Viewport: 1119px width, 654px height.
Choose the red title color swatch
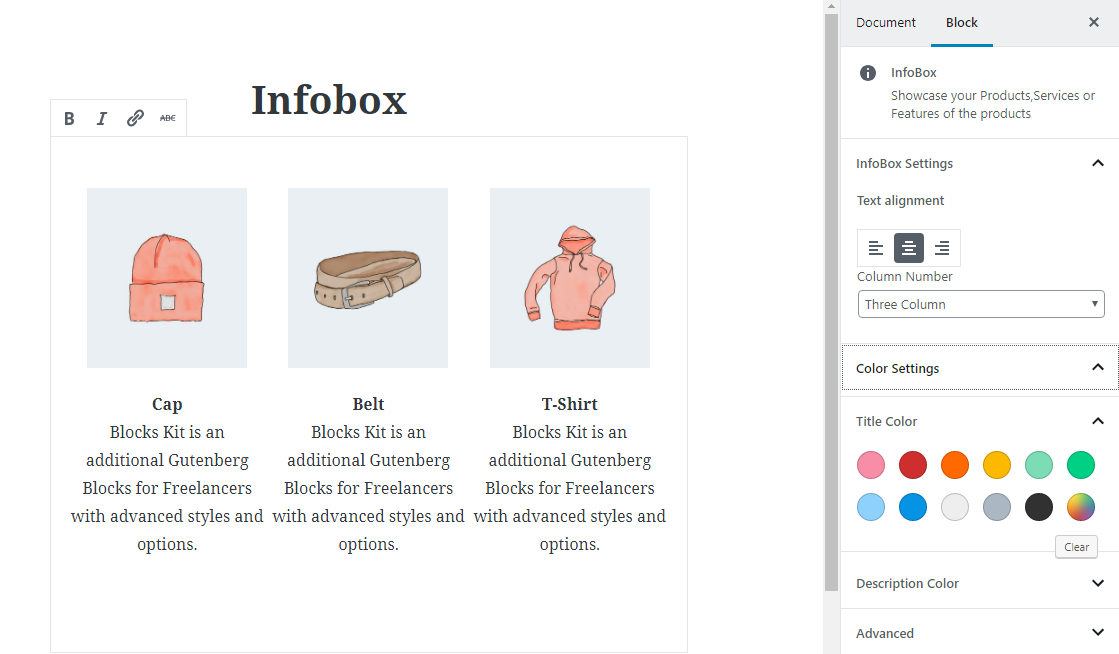point(912,465)
